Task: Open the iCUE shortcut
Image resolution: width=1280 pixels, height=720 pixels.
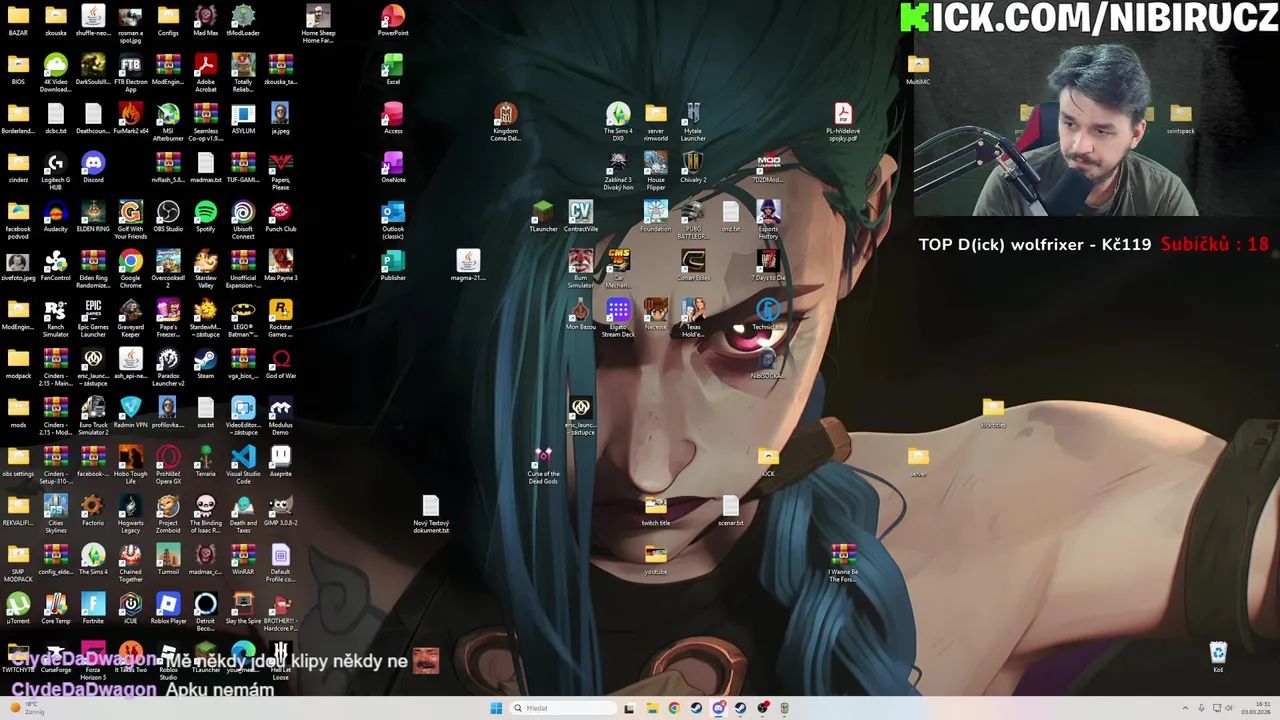Action: 131,608
